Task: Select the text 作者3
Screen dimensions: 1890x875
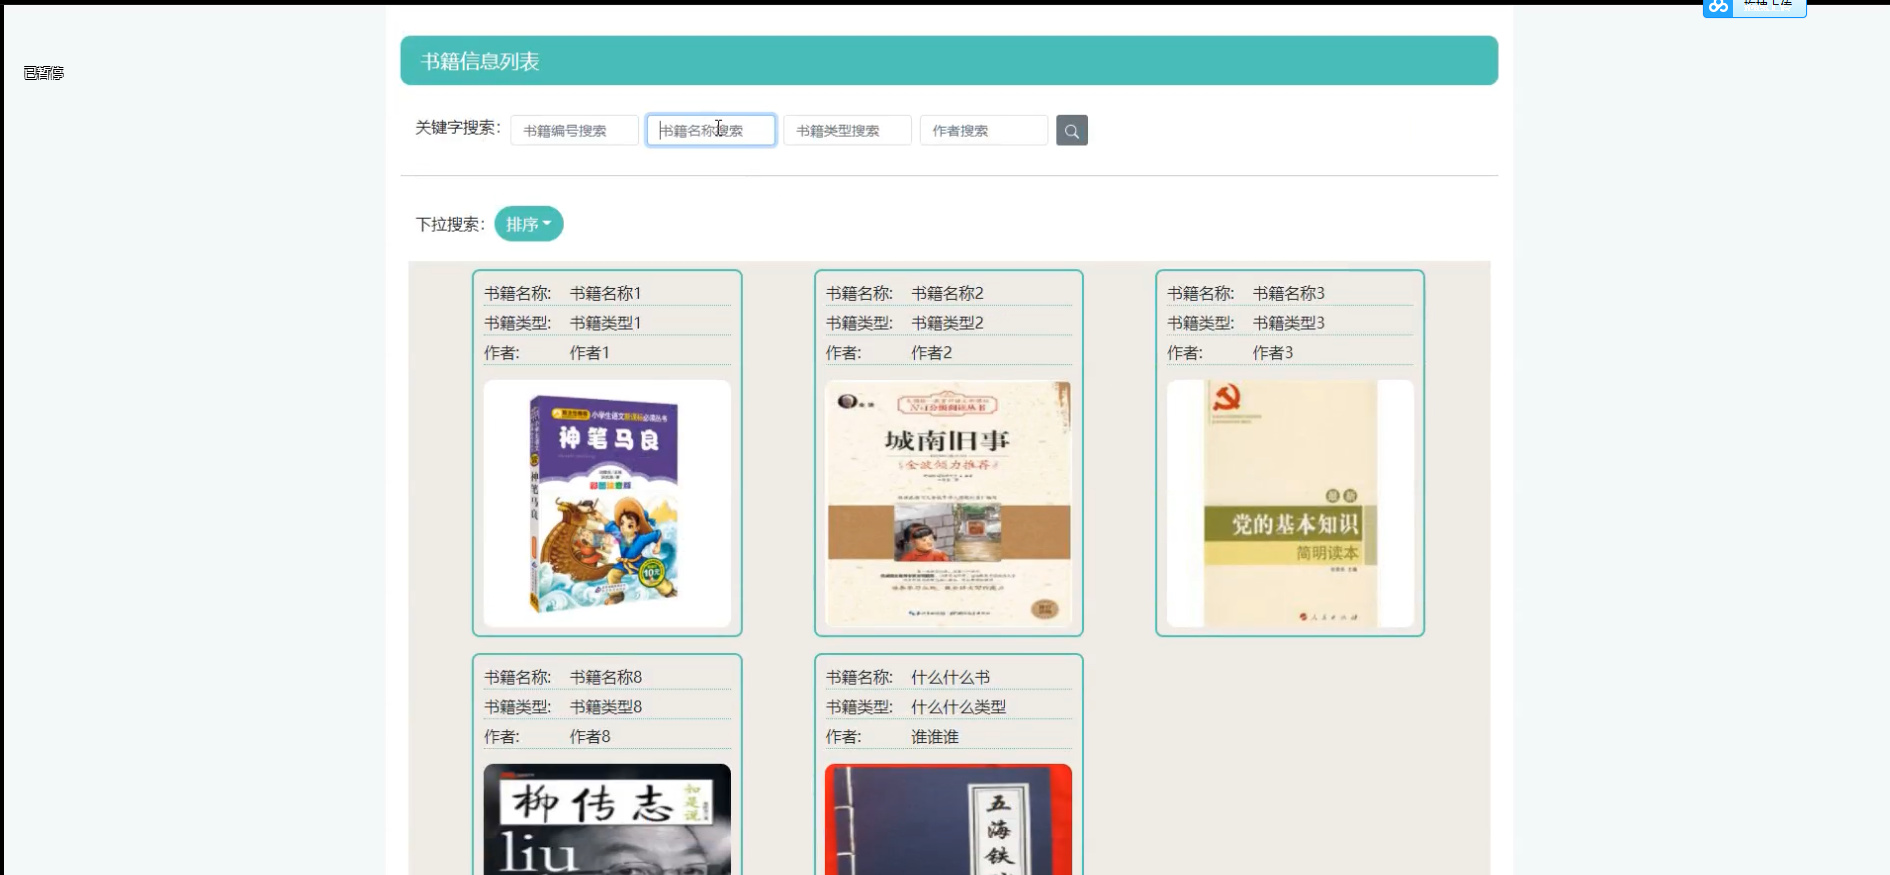Action: [1273, 353]
